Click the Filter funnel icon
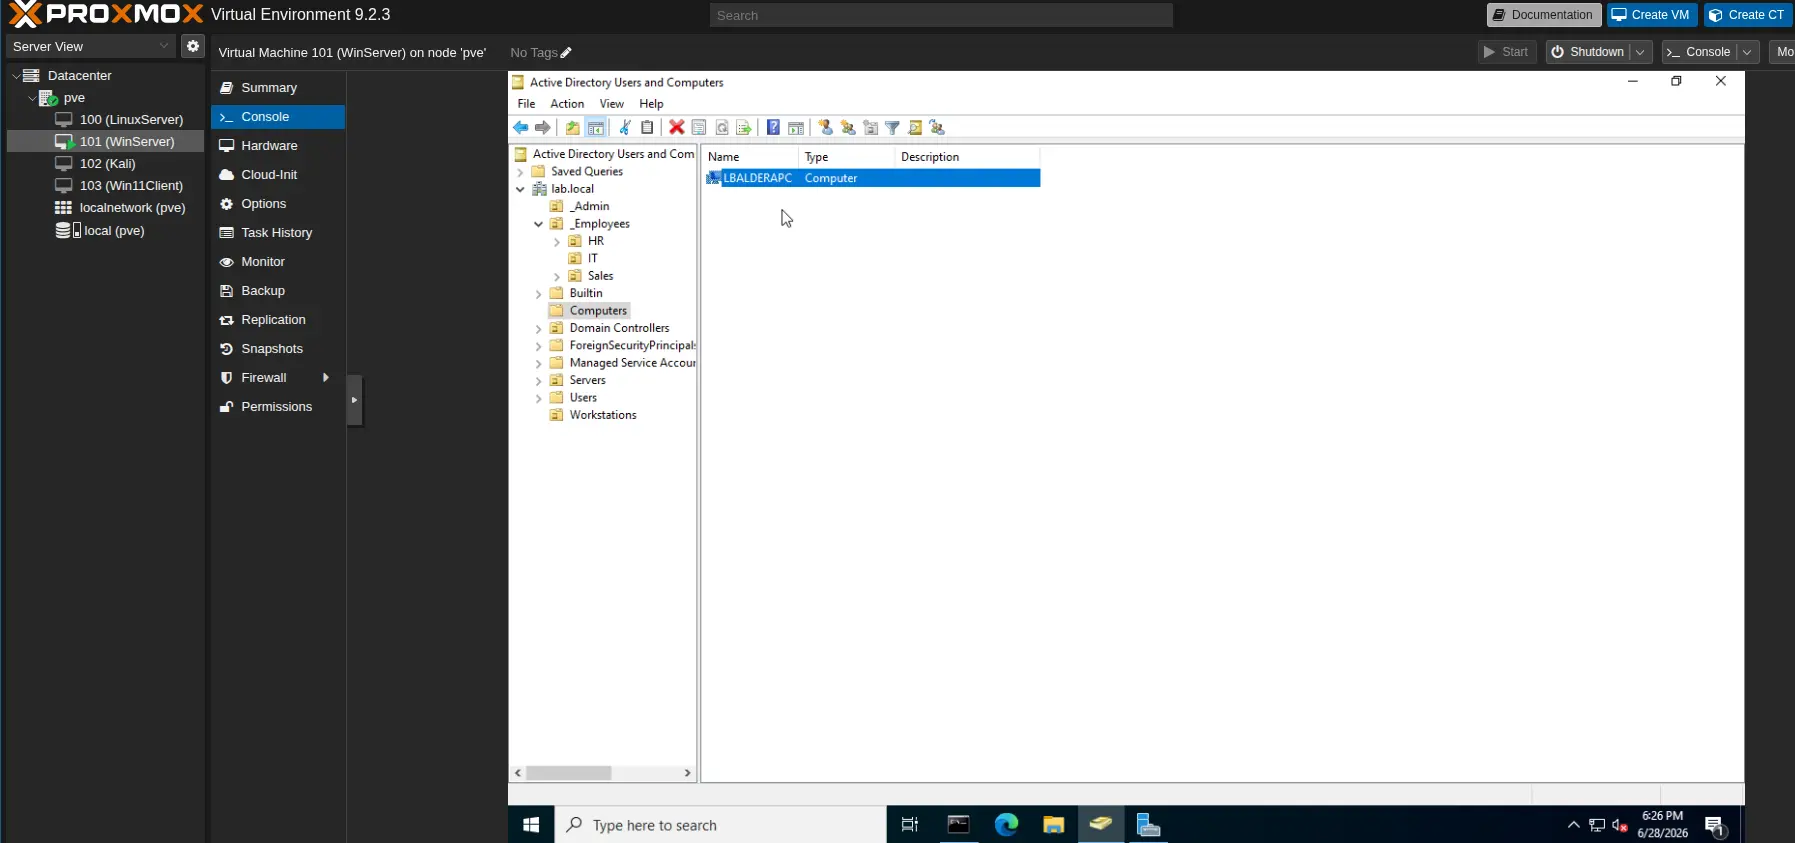 892,127
